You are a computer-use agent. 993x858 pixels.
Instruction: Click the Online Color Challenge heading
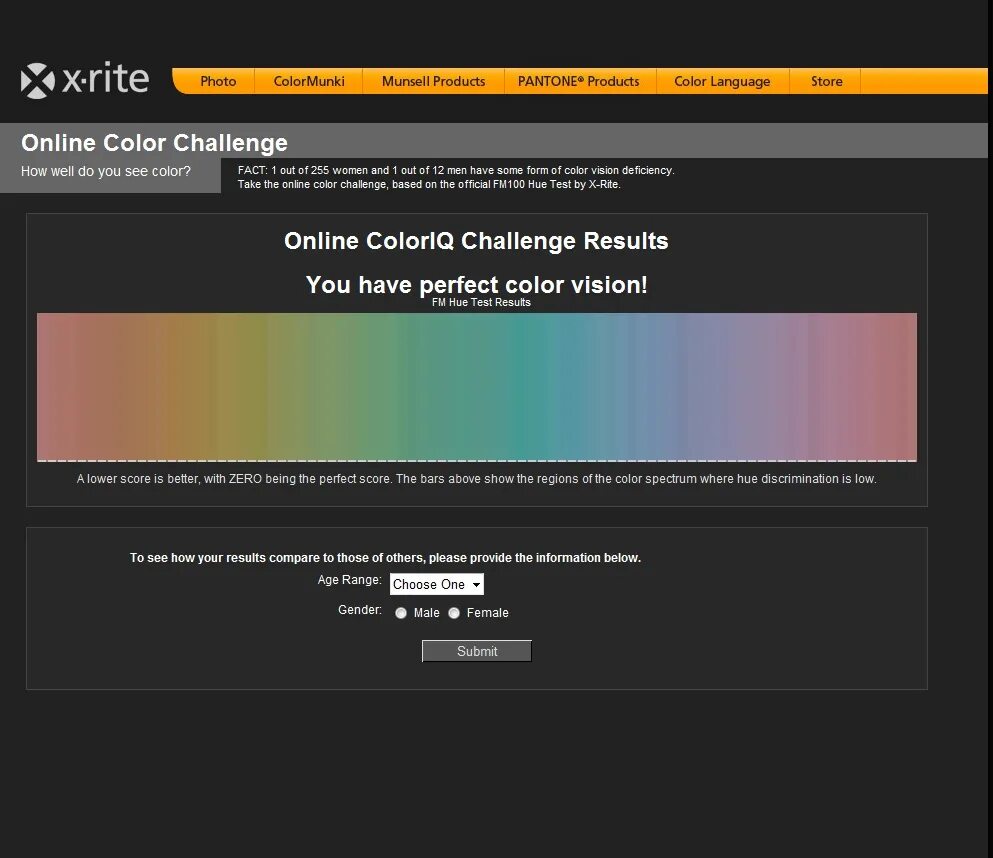pos(155,142)
